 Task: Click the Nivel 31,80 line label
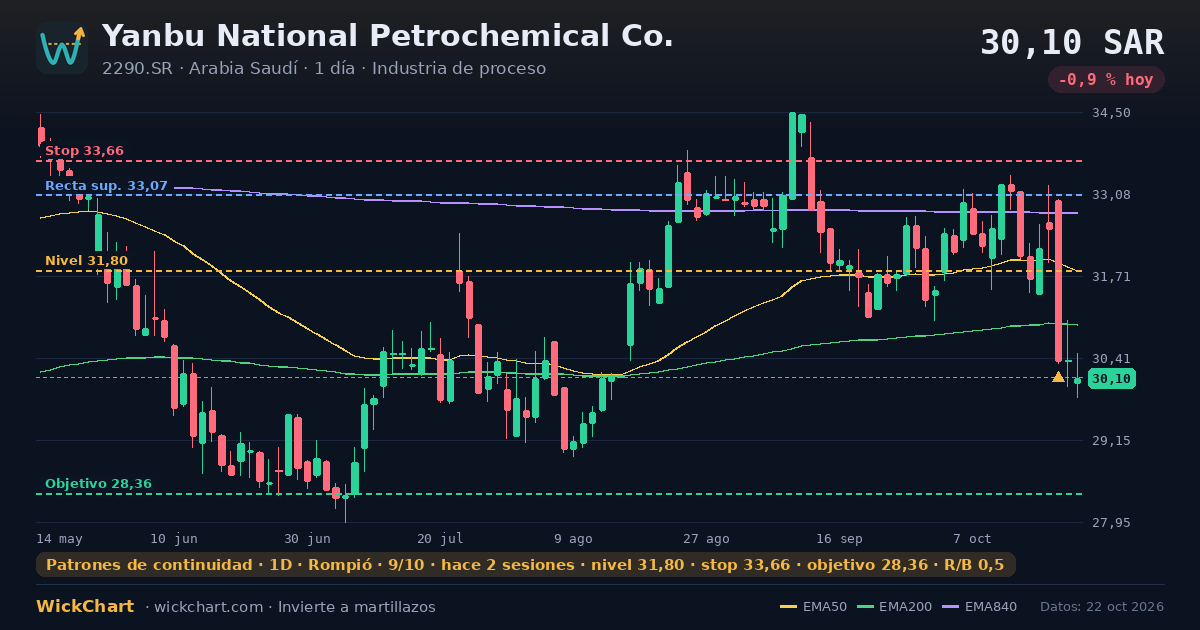86,261
